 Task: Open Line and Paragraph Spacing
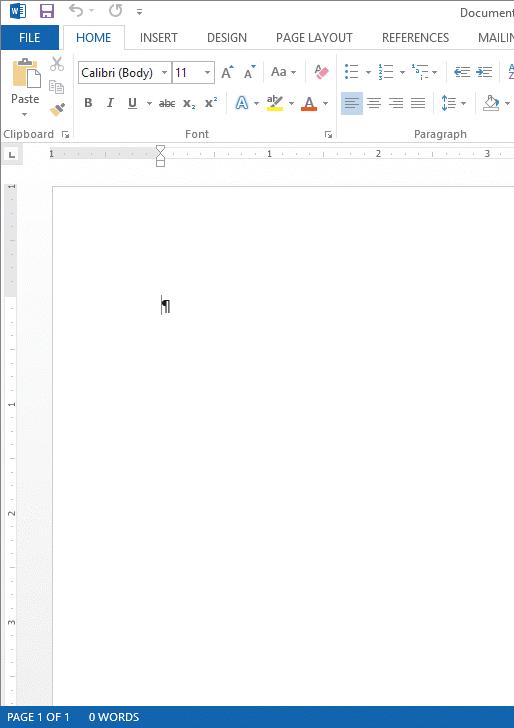pos(453,103)
